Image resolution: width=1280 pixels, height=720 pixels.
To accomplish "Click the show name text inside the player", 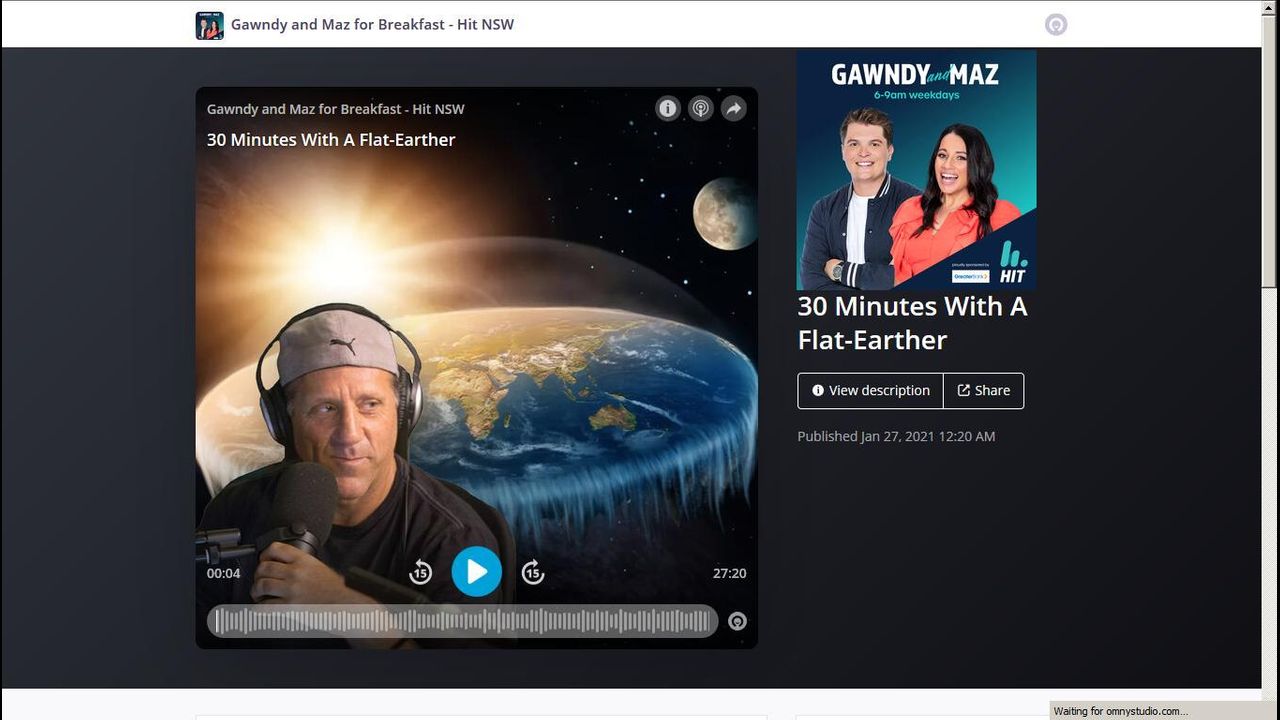I will coord(335,109).
